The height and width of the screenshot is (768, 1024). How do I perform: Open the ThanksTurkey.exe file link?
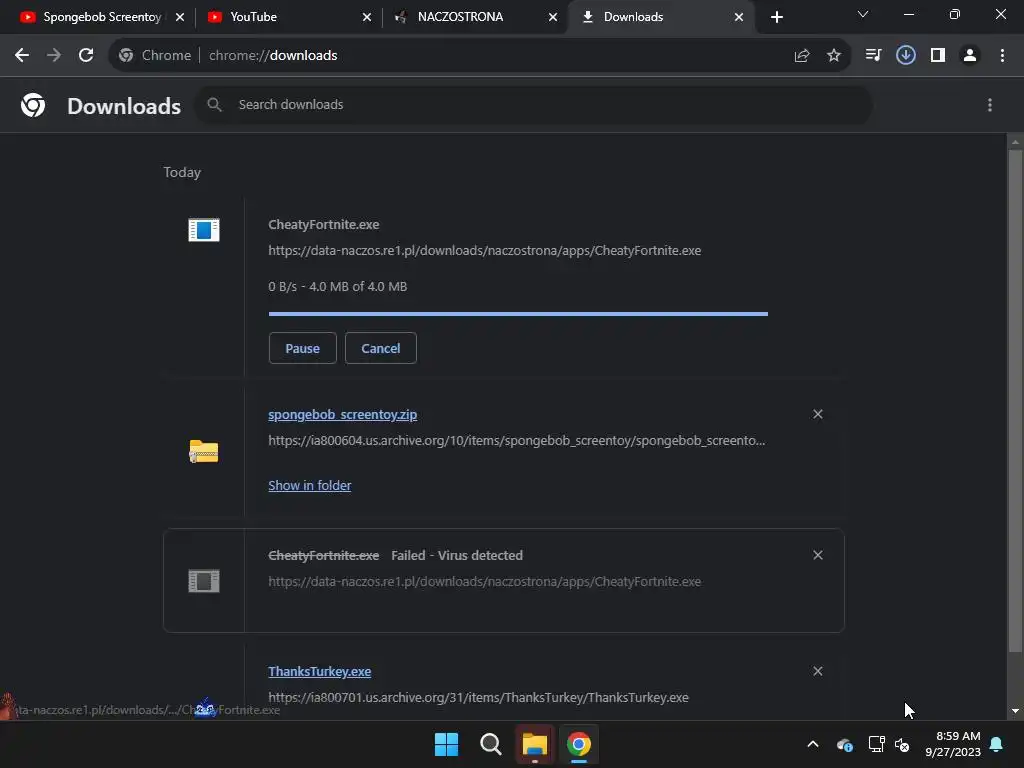[x=319, y=671]
